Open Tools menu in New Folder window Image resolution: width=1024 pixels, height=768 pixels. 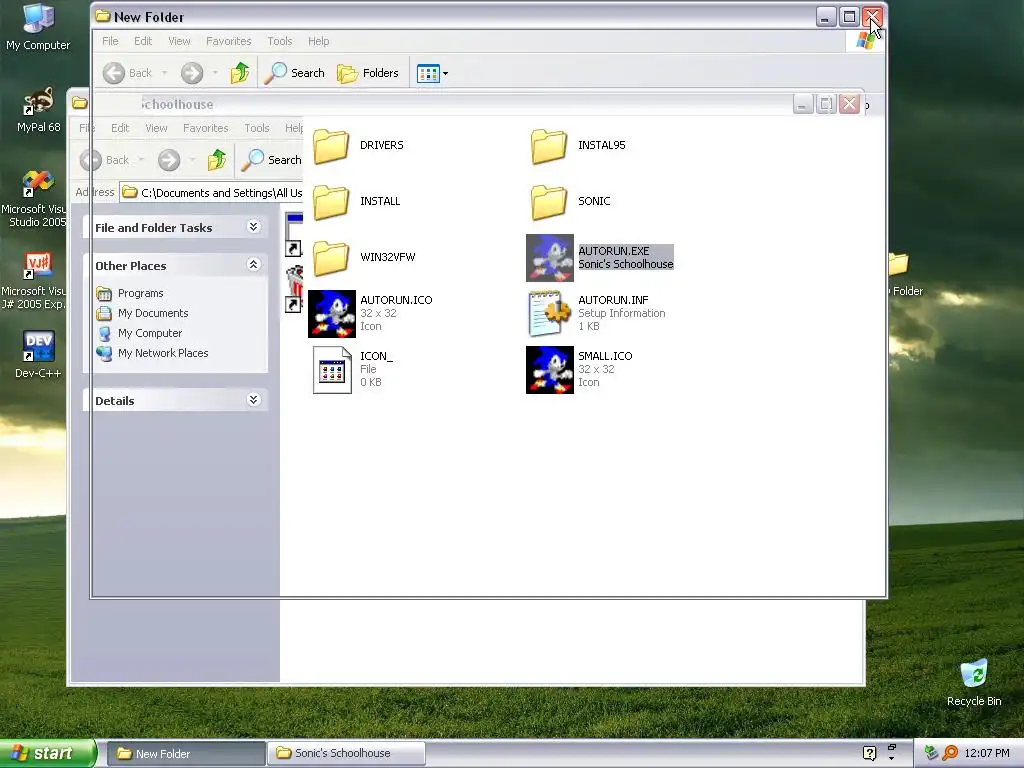click(280, 41)
